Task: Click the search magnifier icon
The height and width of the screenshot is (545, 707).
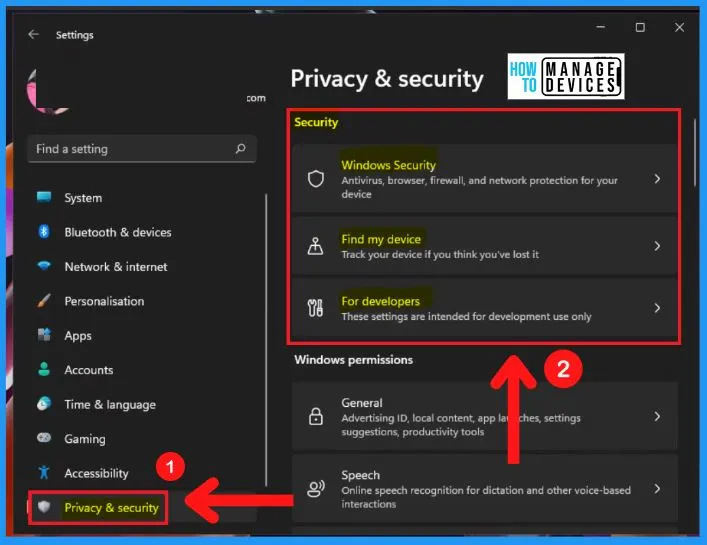Action: click(240, 148)
